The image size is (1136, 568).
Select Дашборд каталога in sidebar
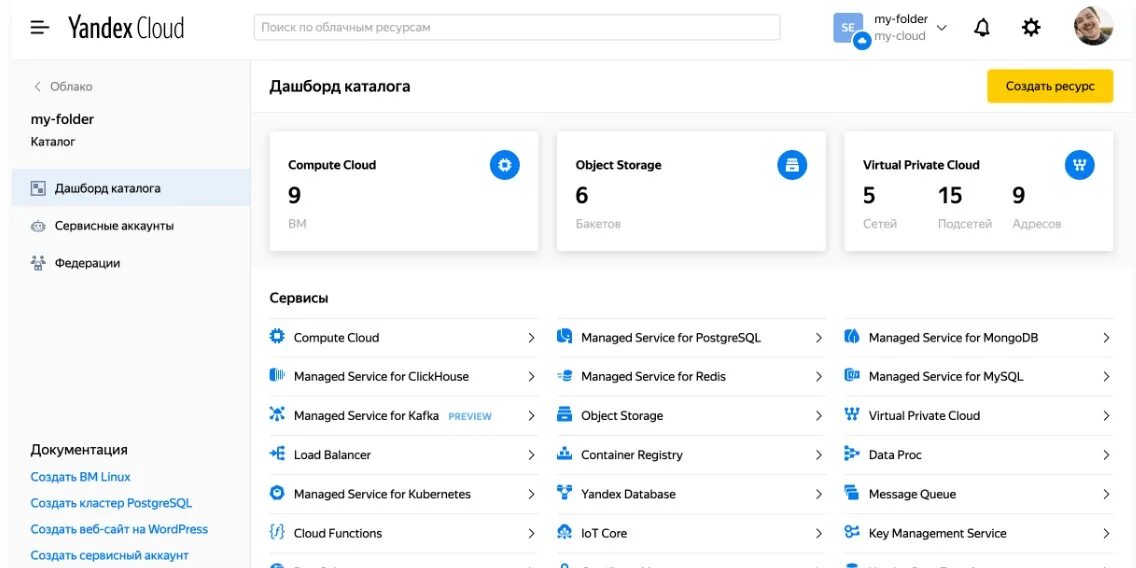click(130, 188)
